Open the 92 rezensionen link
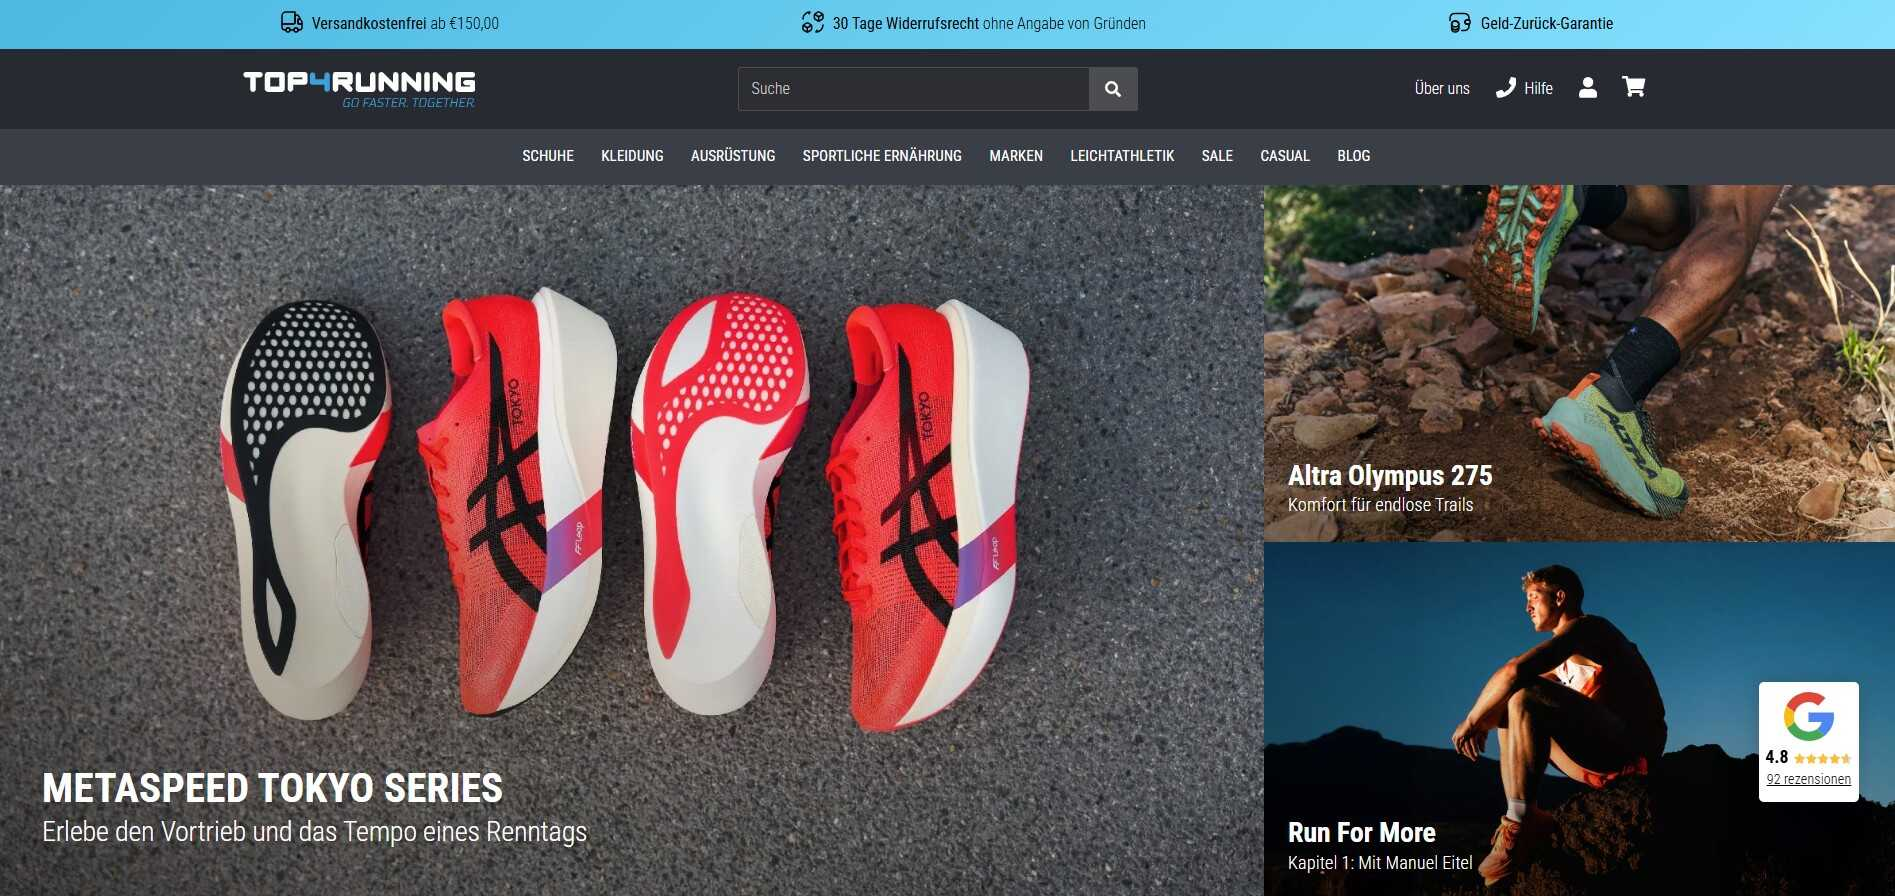 coord(1808,779)
